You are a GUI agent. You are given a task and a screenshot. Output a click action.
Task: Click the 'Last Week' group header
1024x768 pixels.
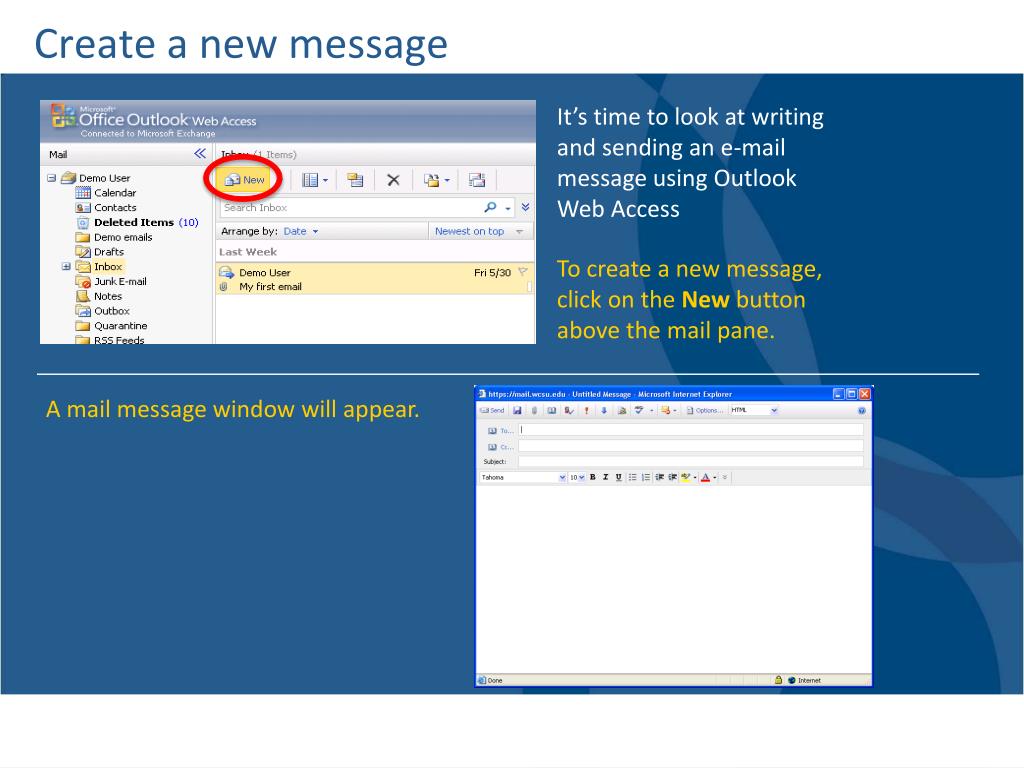[x=248, y=252]
